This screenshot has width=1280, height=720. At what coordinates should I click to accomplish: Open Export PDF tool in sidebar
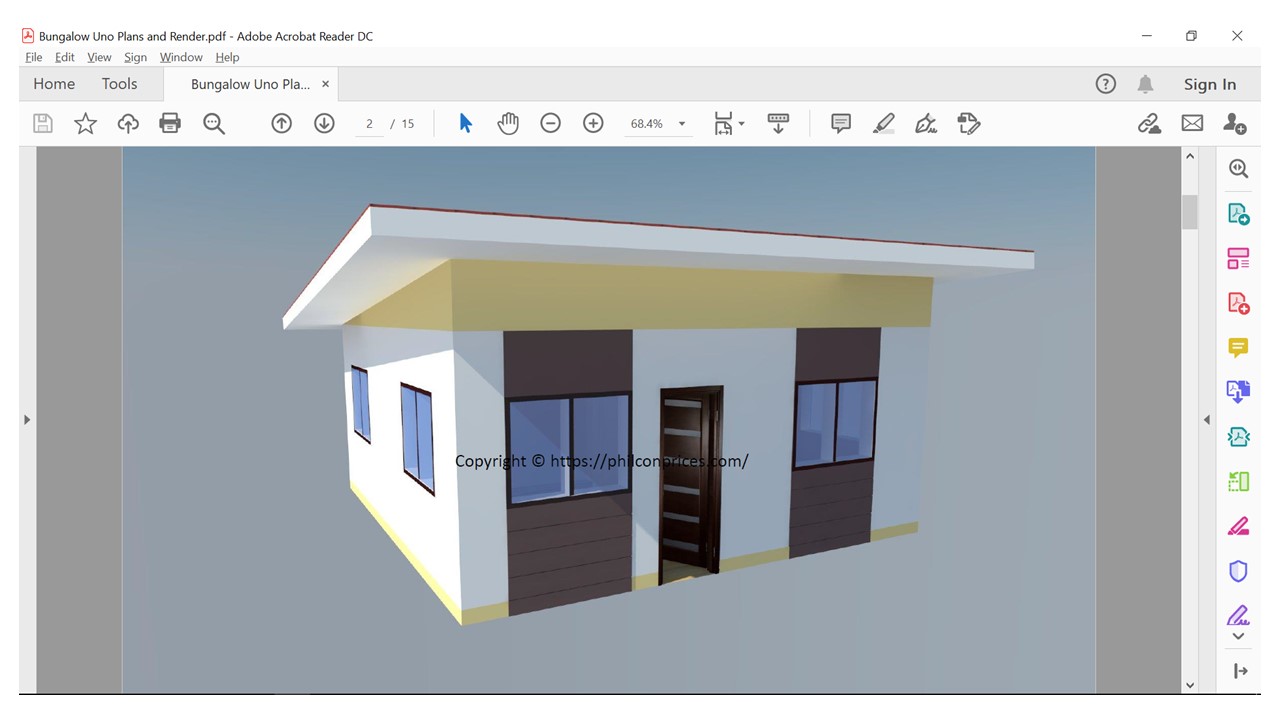(x=1238, y=214)
